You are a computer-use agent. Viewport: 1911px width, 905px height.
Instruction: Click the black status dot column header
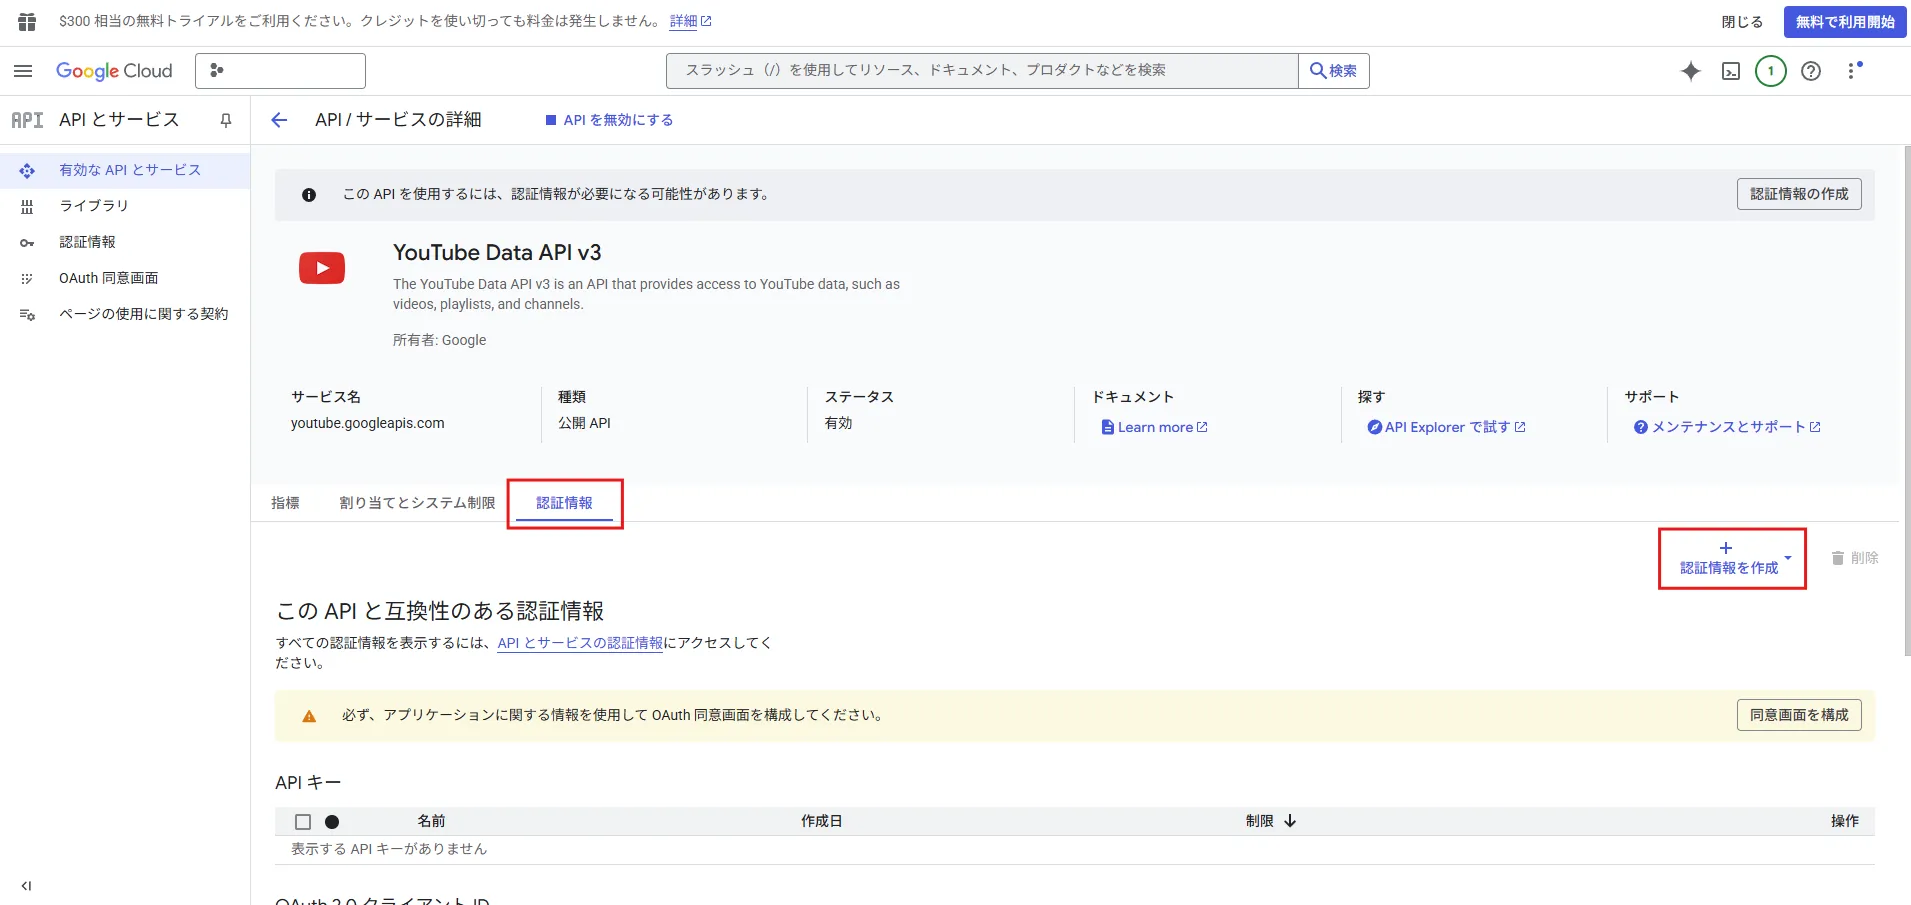pos(332,822)
